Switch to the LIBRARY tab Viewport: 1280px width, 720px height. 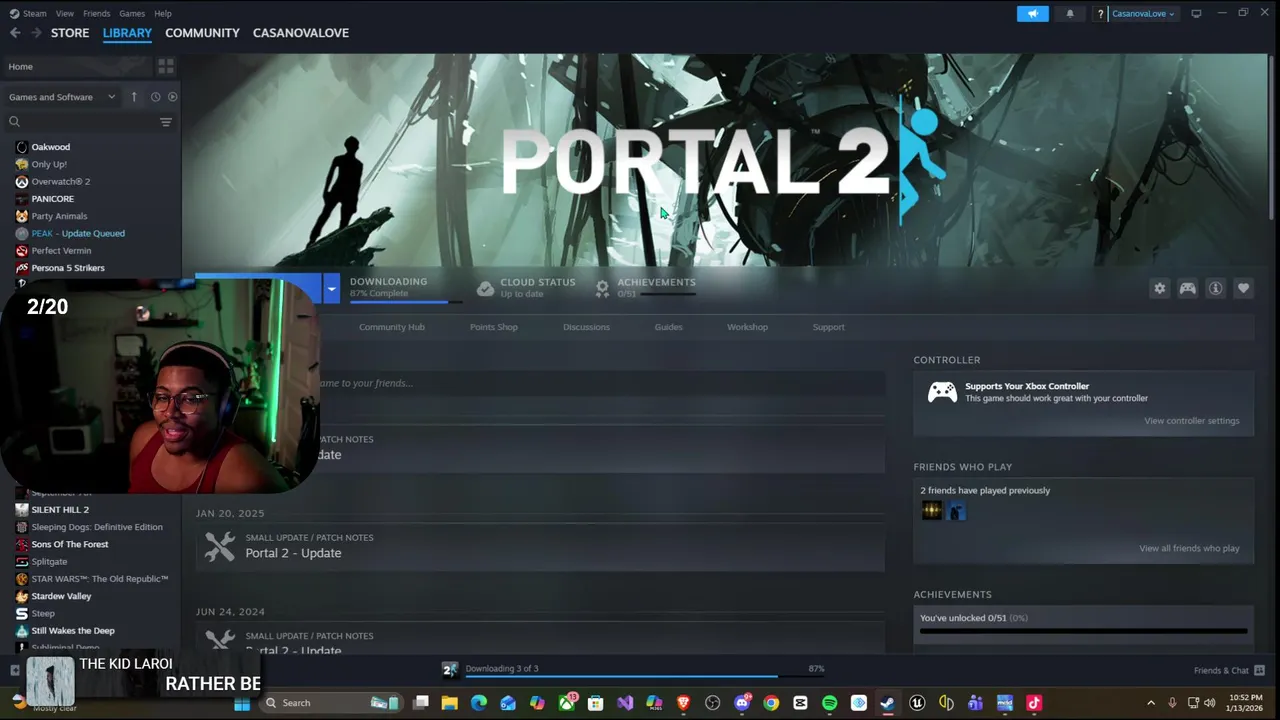tap(127, 33)
